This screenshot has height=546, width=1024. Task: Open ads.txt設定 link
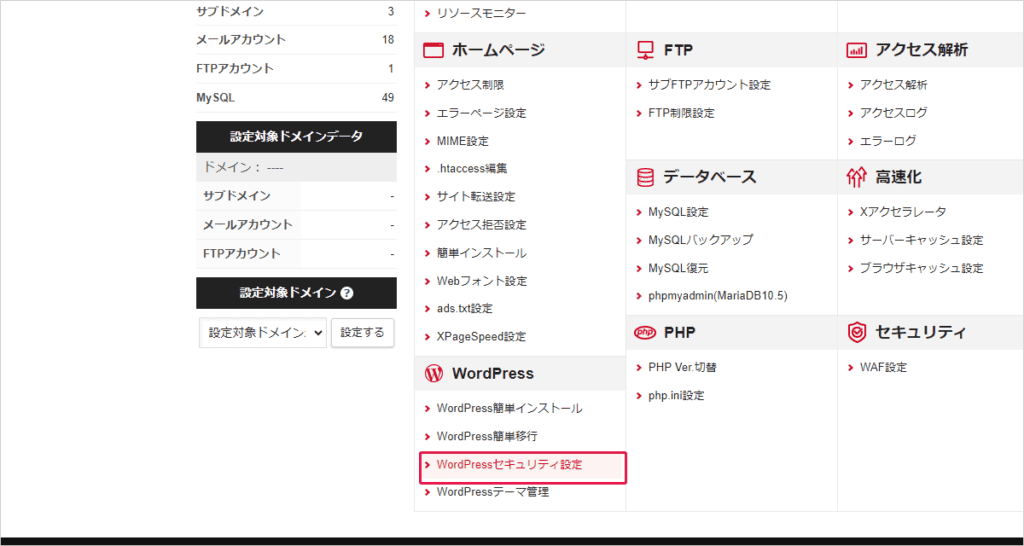coord(464,308)
